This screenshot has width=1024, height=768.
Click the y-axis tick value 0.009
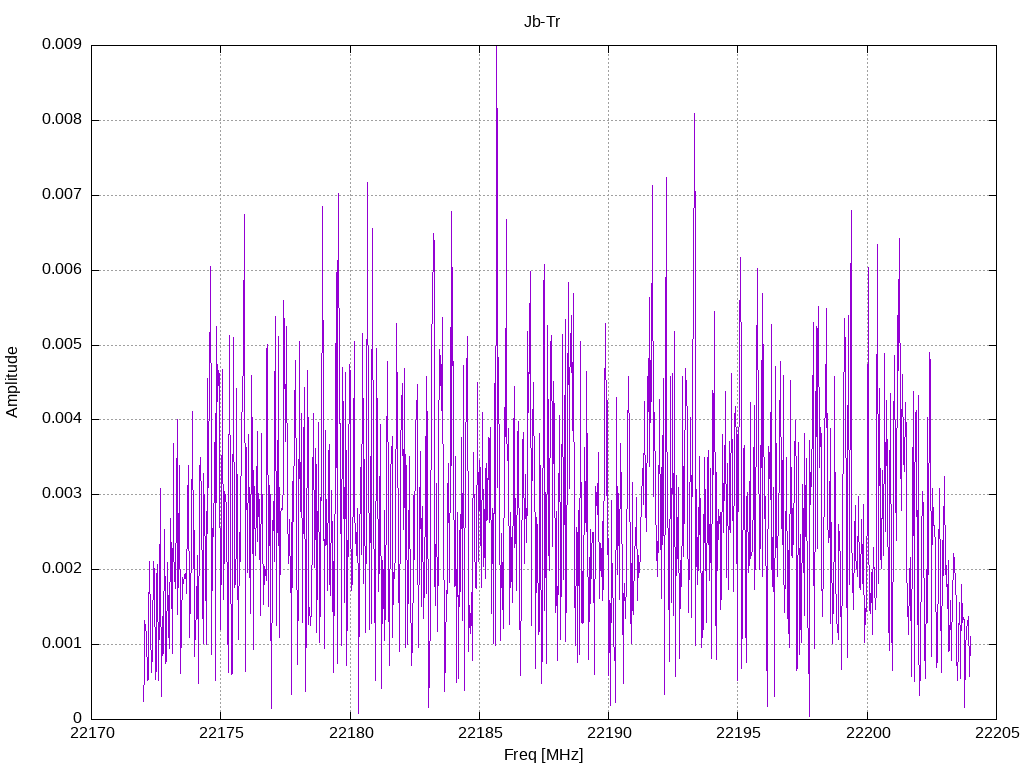click(x=61, y=44)
